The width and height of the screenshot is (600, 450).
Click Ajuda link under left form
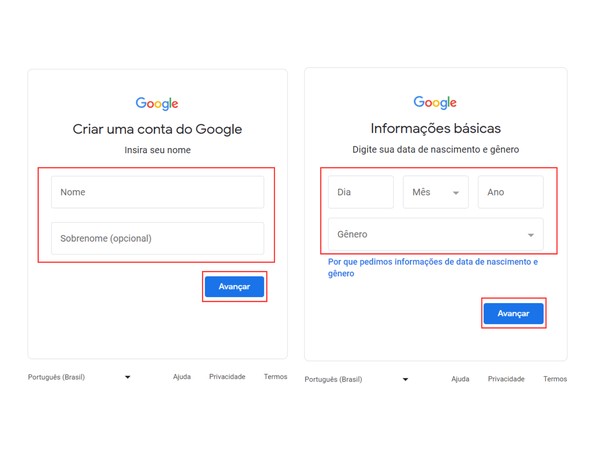click(181, 377)
